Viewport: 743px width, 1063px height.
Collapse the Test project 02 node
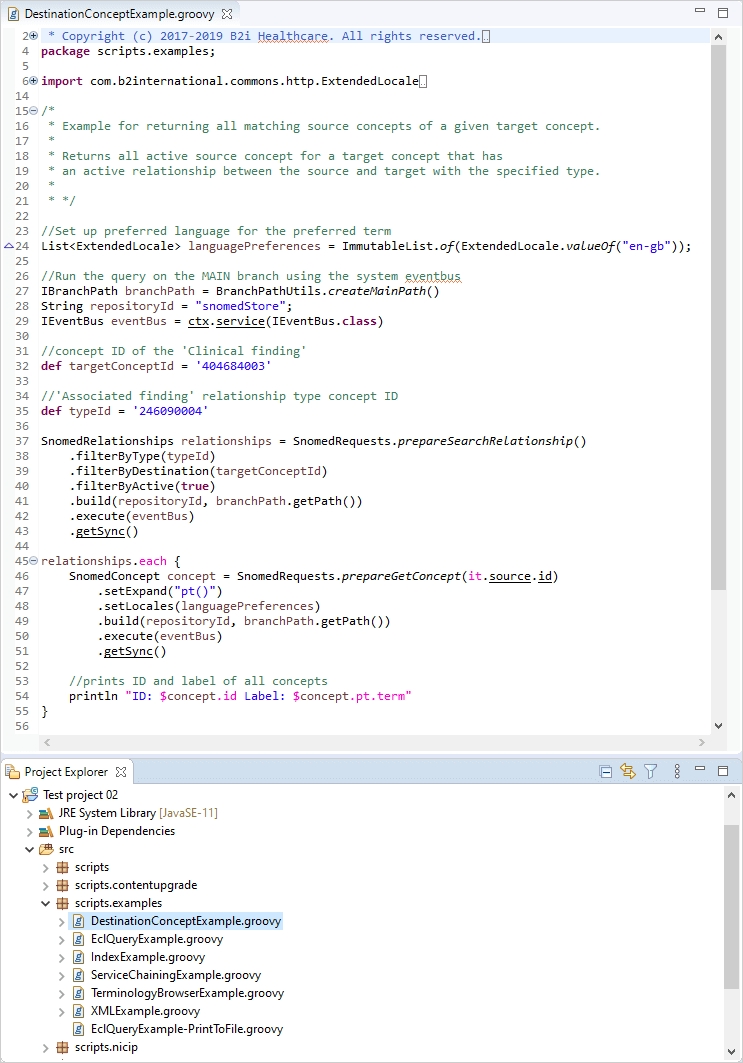[12, 795]
